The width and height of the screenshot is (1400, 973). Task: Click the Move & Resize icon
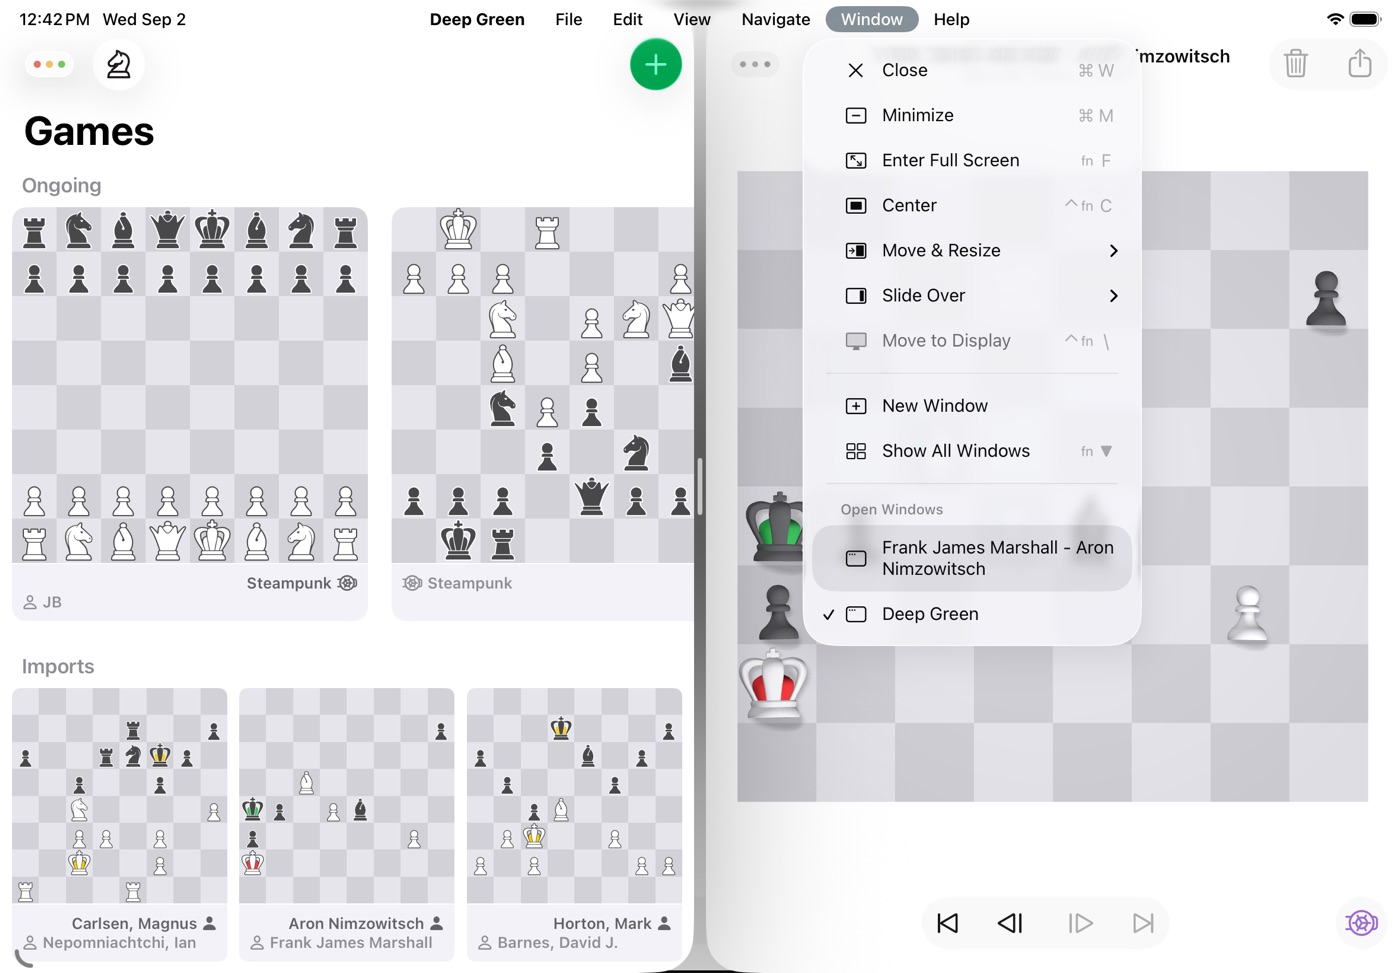click(x=856, y=250)
